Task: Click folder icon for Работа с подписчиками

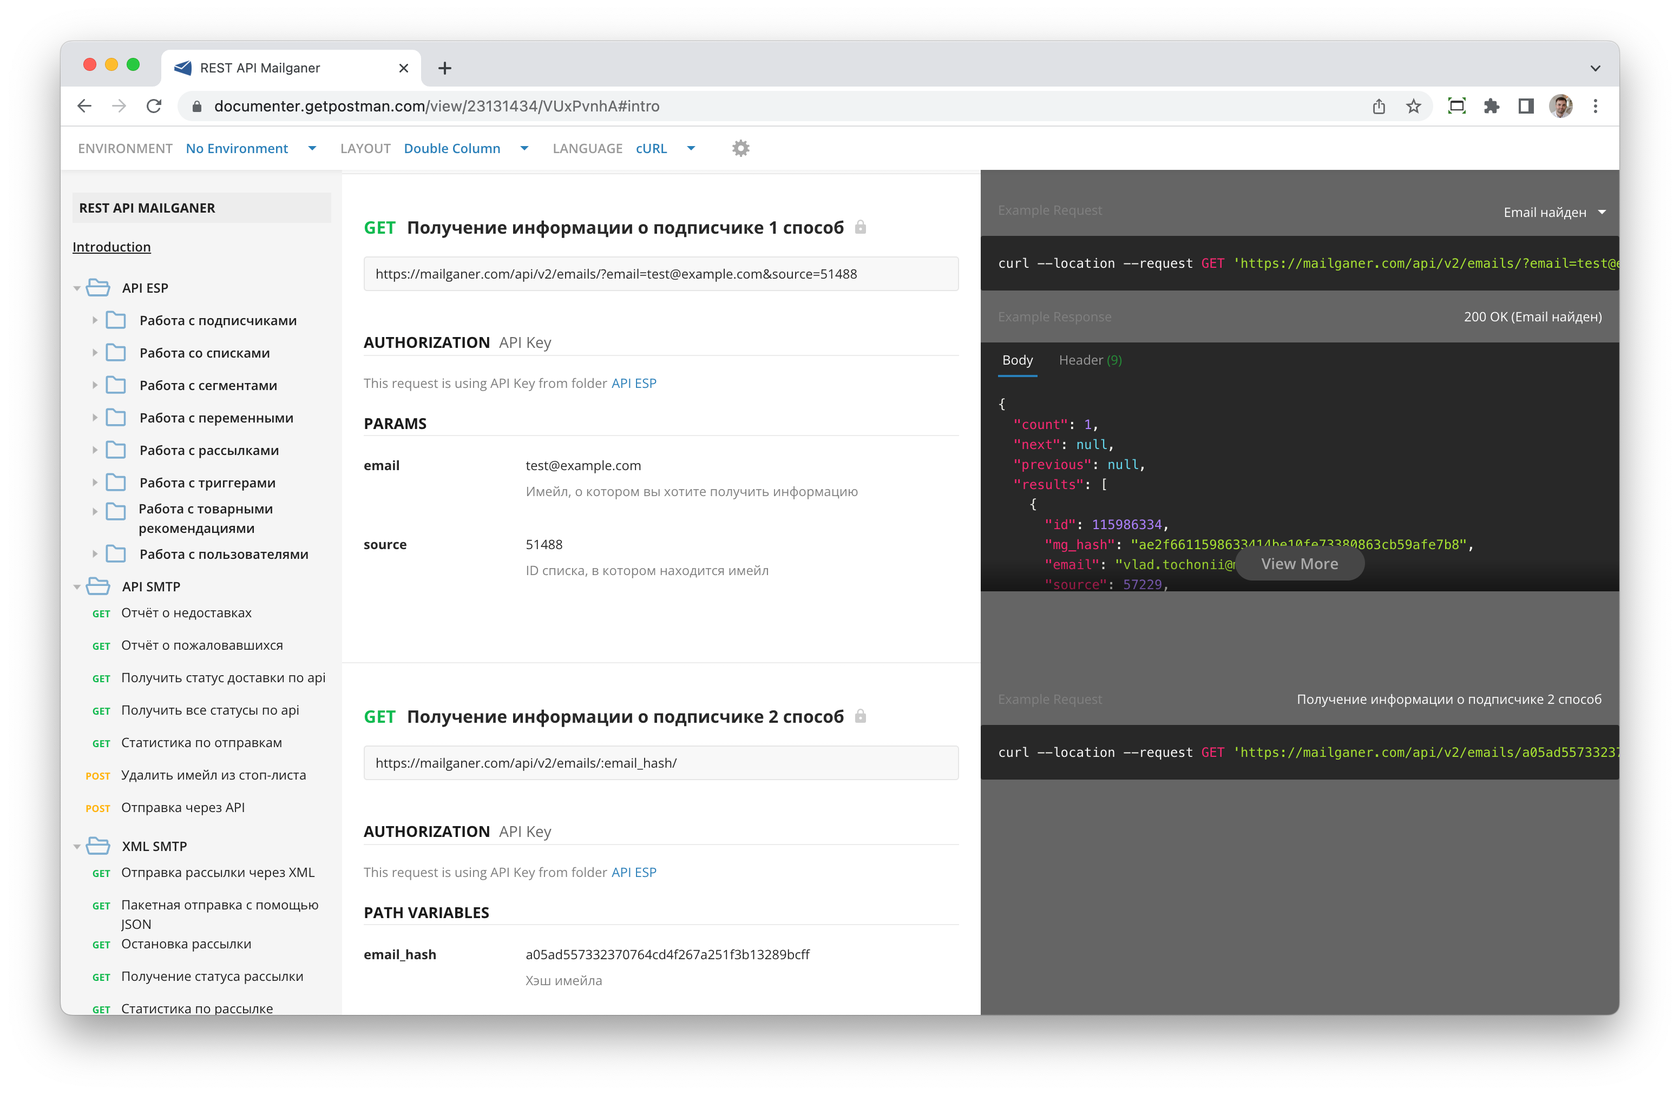Action: tap(116, 320)
